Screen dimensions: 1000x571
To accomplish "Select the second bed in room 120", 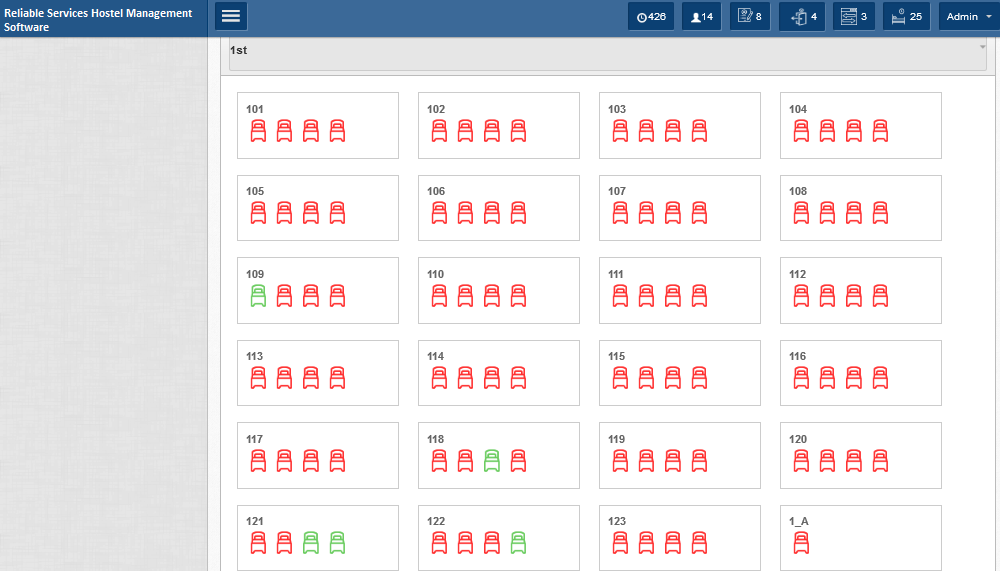I will [827, 461].
